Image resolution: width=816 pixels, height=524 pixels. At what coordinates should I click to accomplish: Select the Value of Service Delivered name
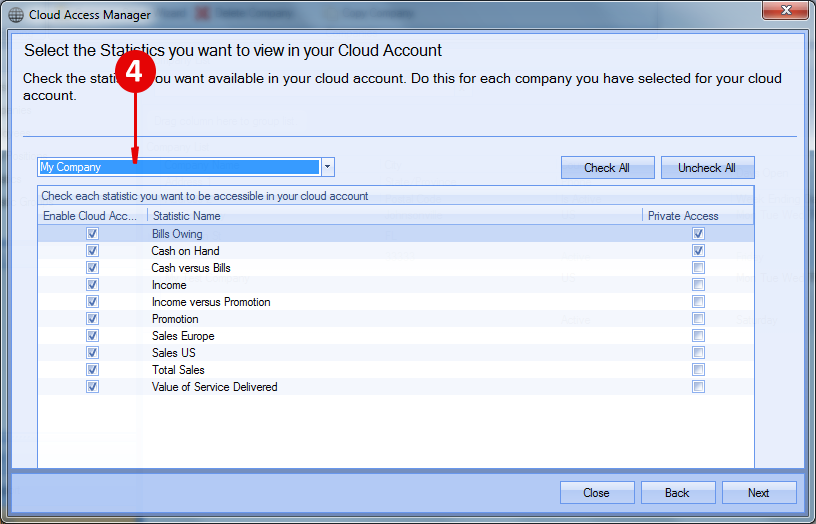click(x=214, y=387)
